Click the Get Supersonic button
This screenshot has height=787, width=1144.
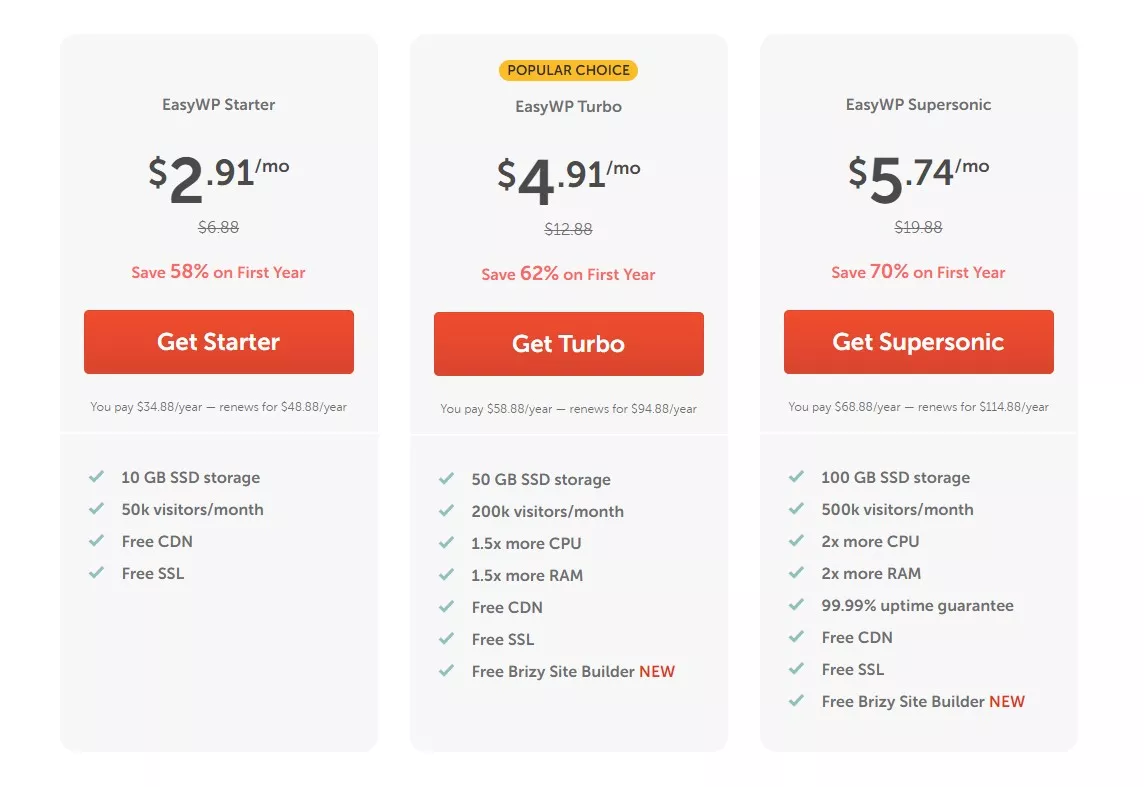(x=919, y=342)
